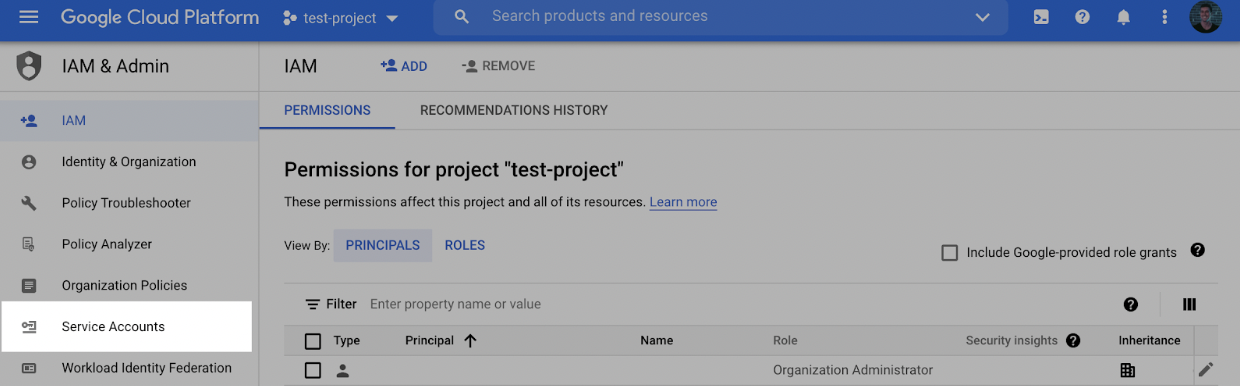
Task: Click the column display options icon
Action: 1189,305
